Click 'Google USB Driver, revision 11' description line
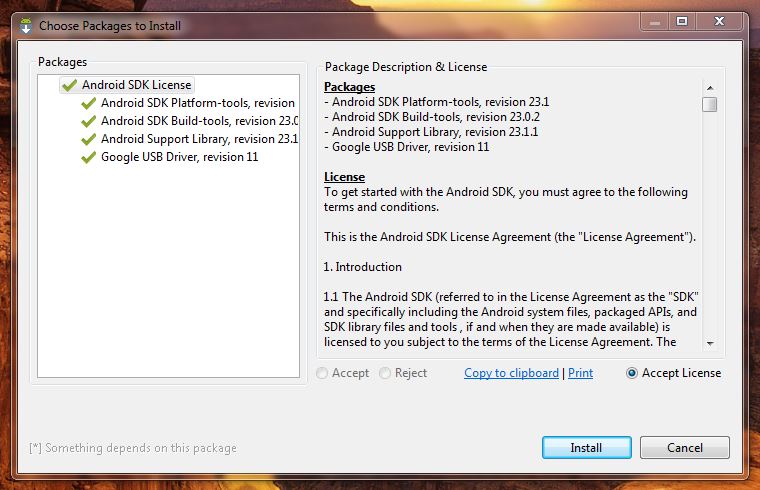This screenshot has height=490, width=760. click(x=407, y=147)
